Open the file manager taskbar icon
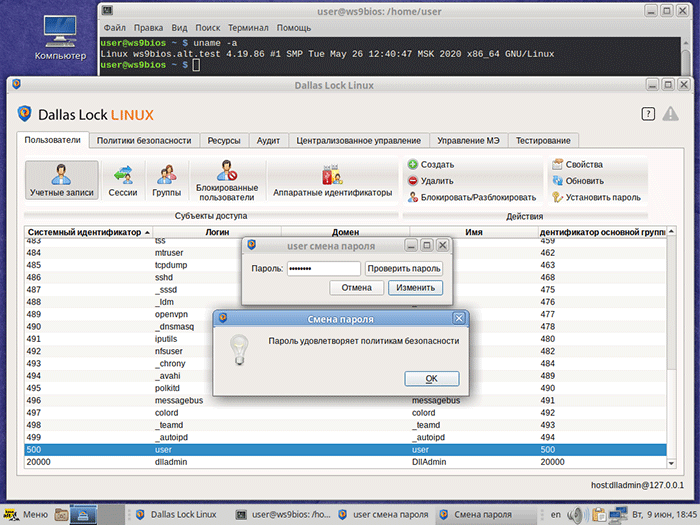The width and height of the screenshot is (700, 525). (x=61, y=515)
